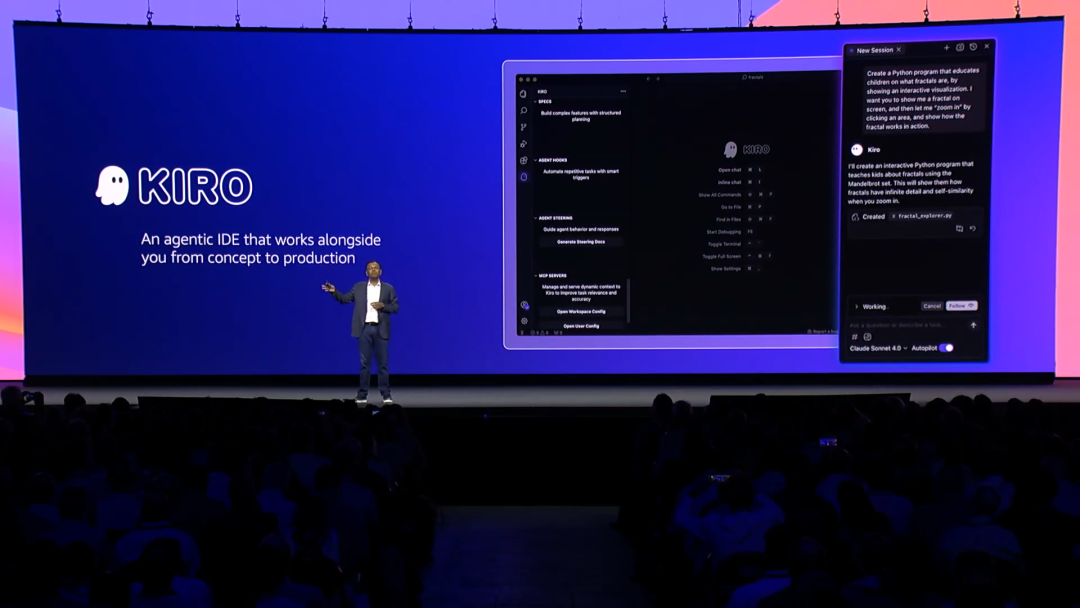This screenshot has width=1080, height=608.
Task: Click the back navigation arrow in the title bar
Action: coord(648,78)
